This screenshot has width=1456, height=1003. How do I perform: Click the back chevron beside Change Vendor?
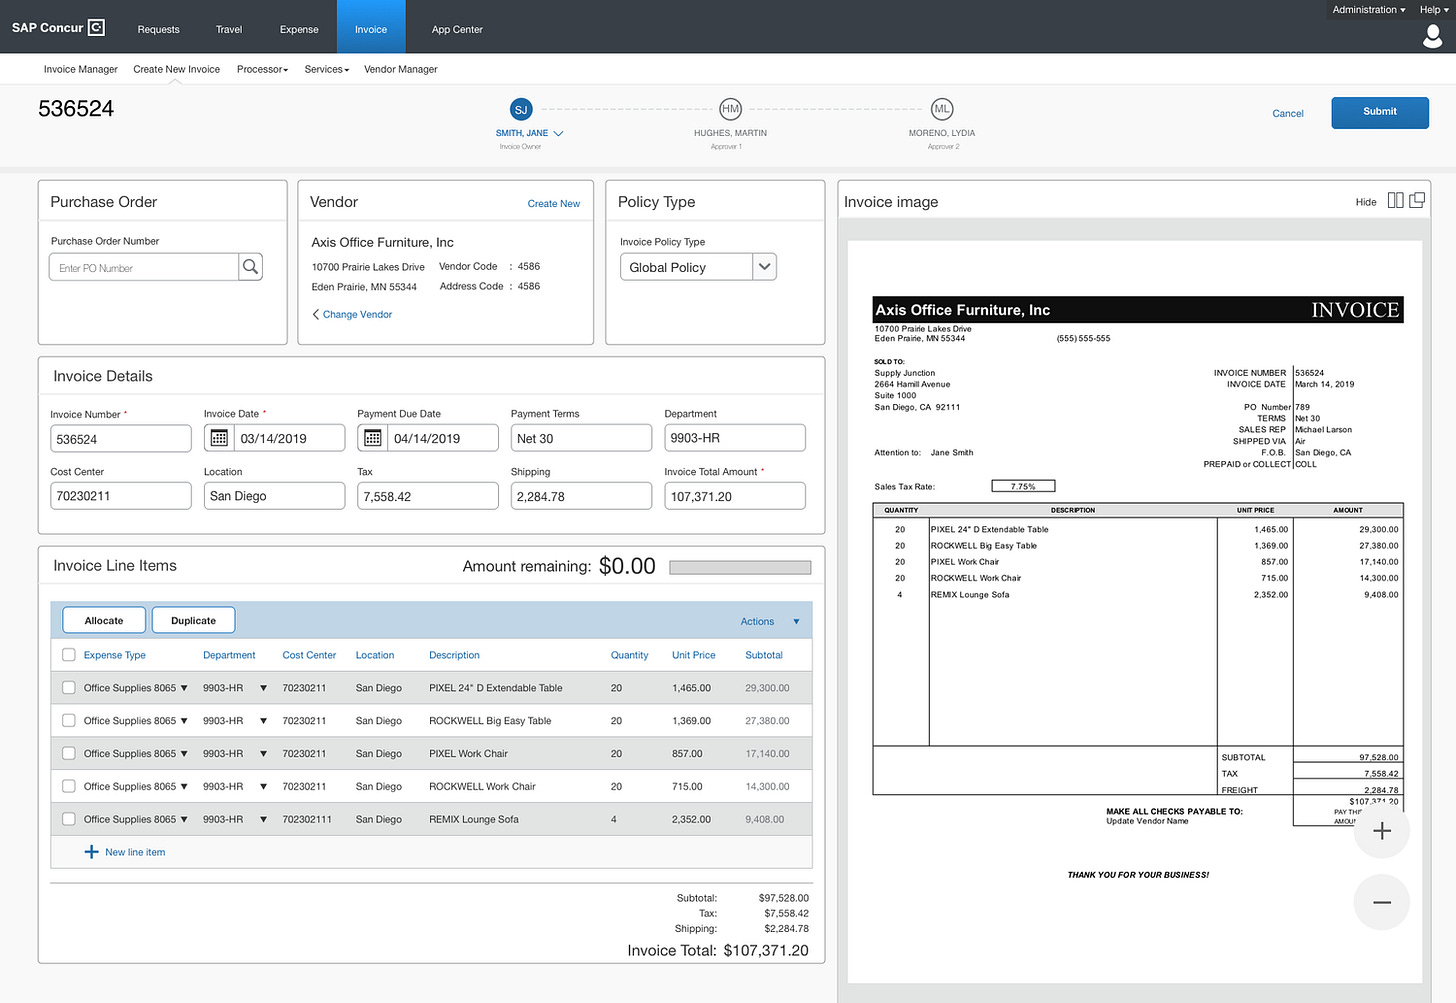[x=316, y=314]
